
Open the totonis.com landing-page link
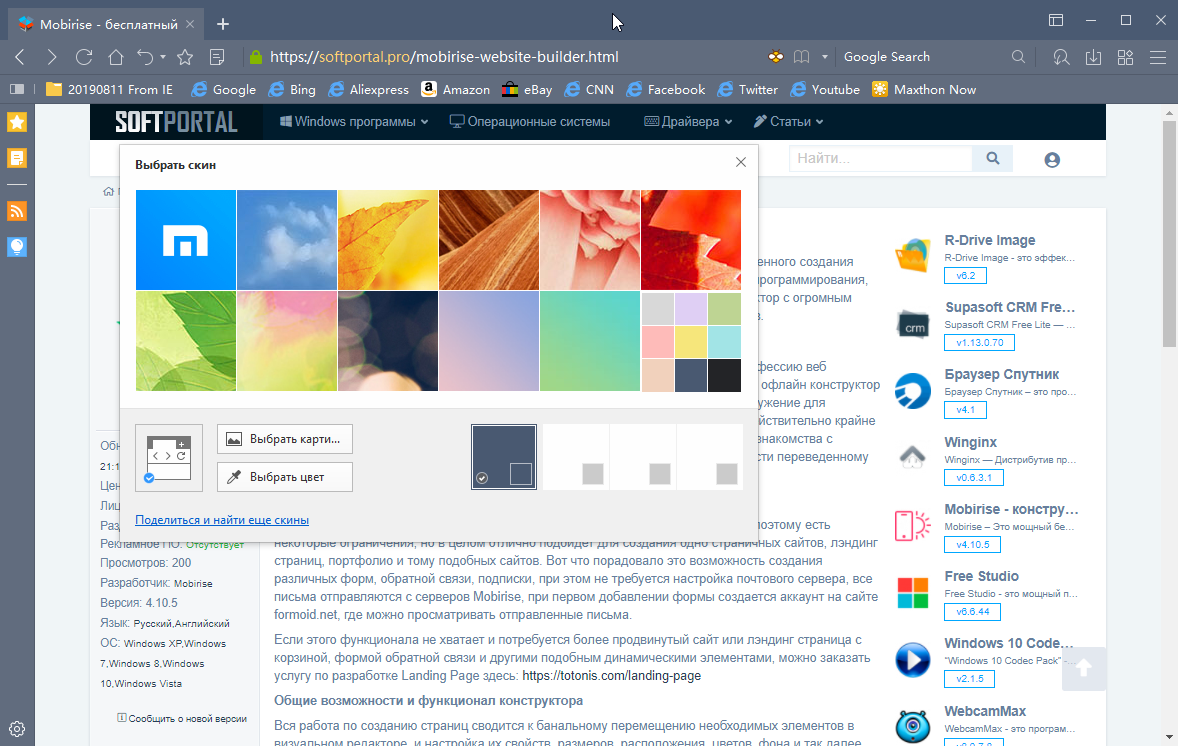point(612,675)
